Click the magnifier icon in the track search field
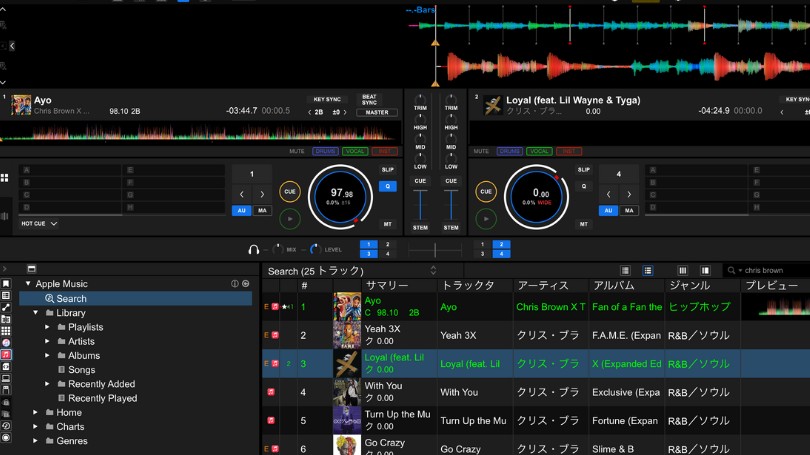 pos(734,270)
